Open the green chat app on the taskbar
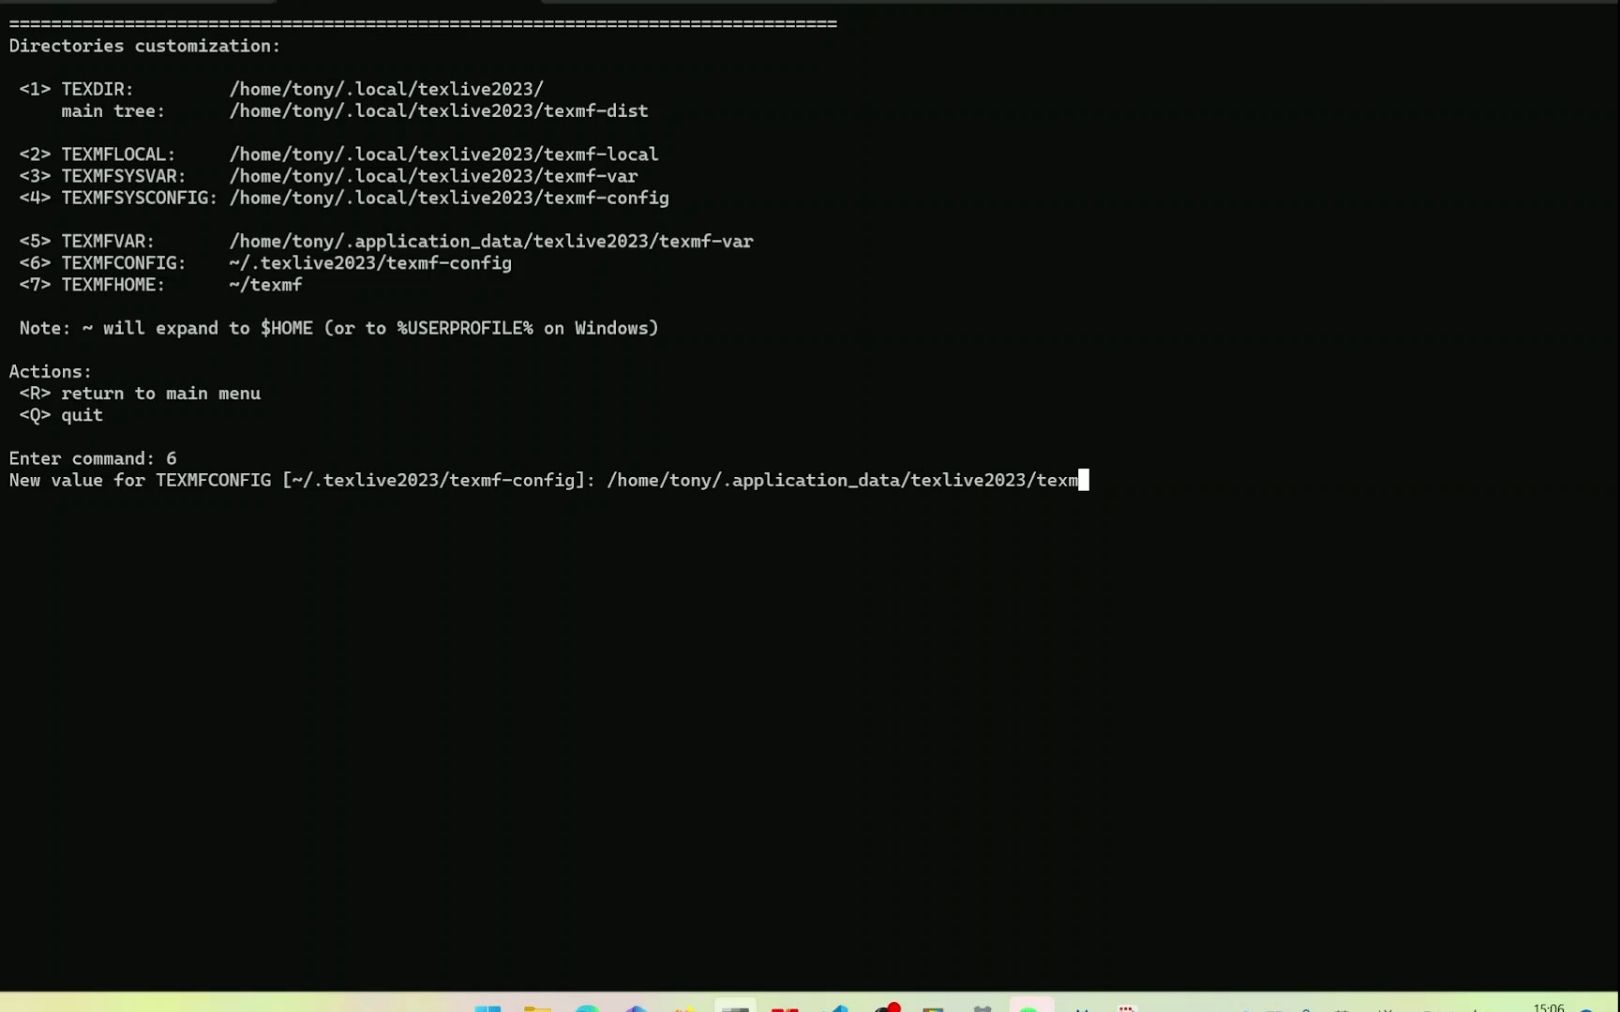 click(x=1030, y=1005)
